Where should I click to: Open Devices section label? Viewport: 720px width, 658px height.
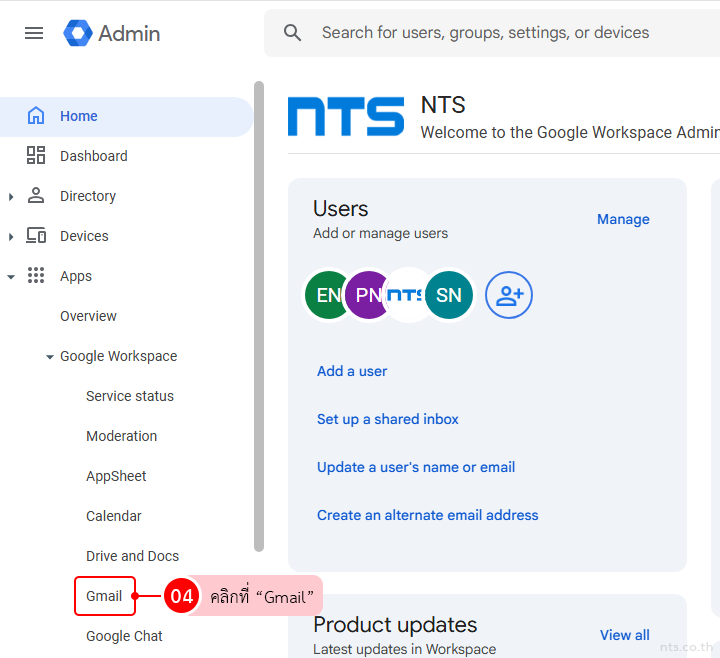tap(84, 236)
